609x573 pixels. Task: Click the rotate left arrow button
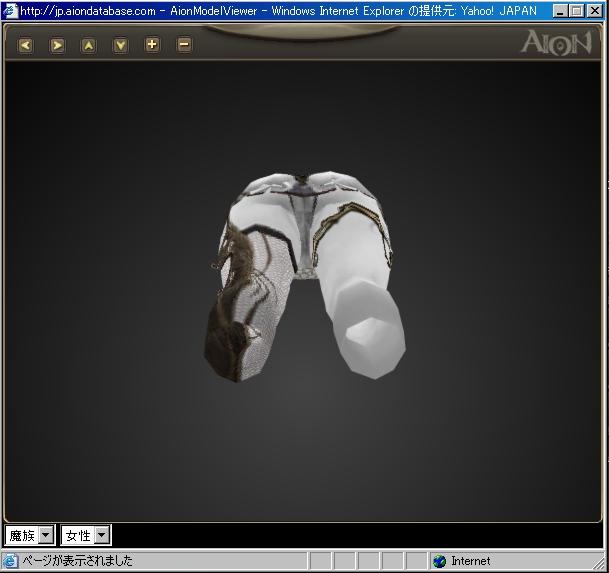(26, 45)
